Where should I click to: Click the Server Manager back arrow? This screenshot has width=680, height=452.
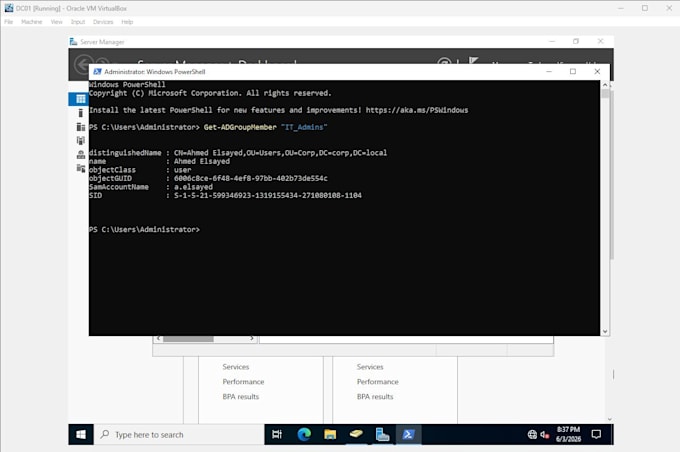[x=82, y=64]
